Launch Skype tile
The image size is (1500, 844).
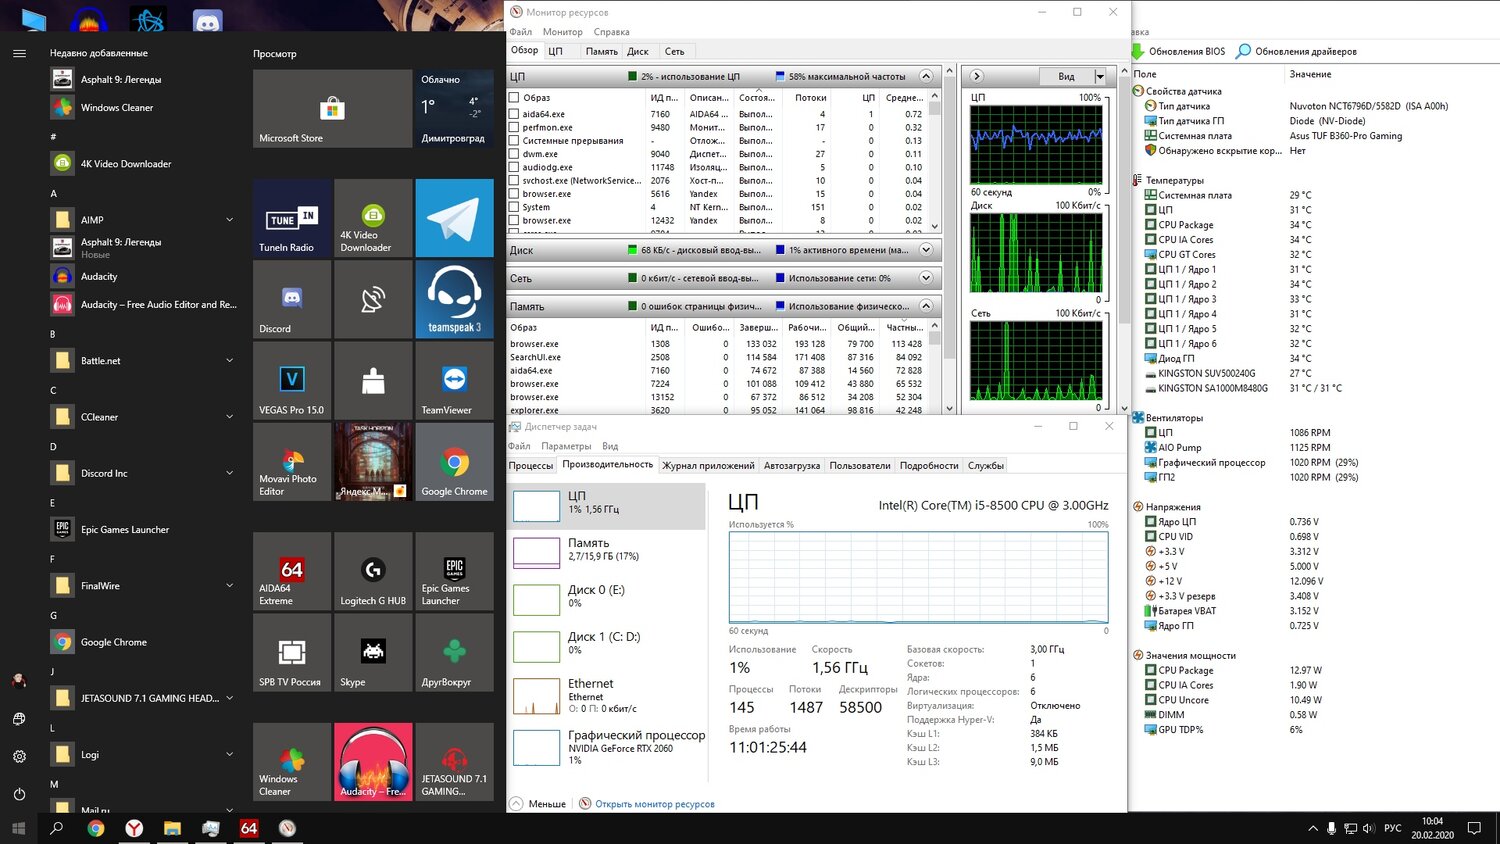373,652
